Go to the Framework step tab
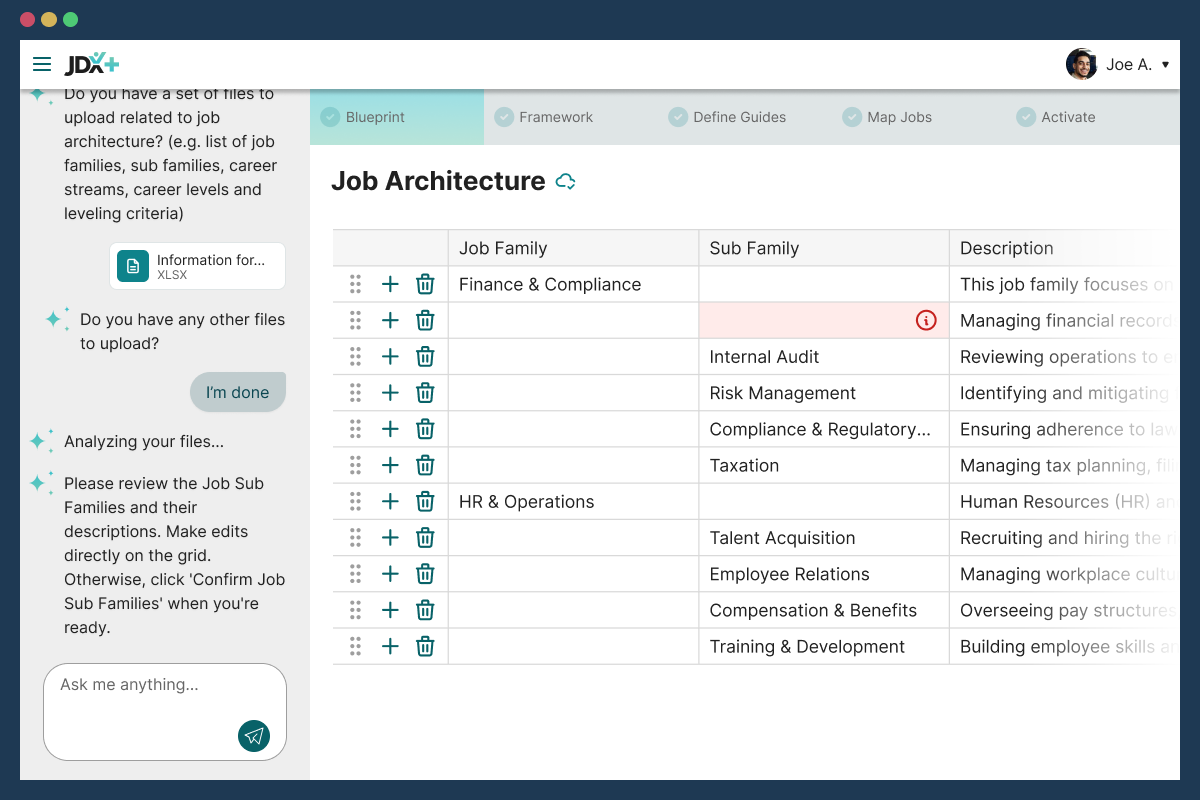 point(570,117)
